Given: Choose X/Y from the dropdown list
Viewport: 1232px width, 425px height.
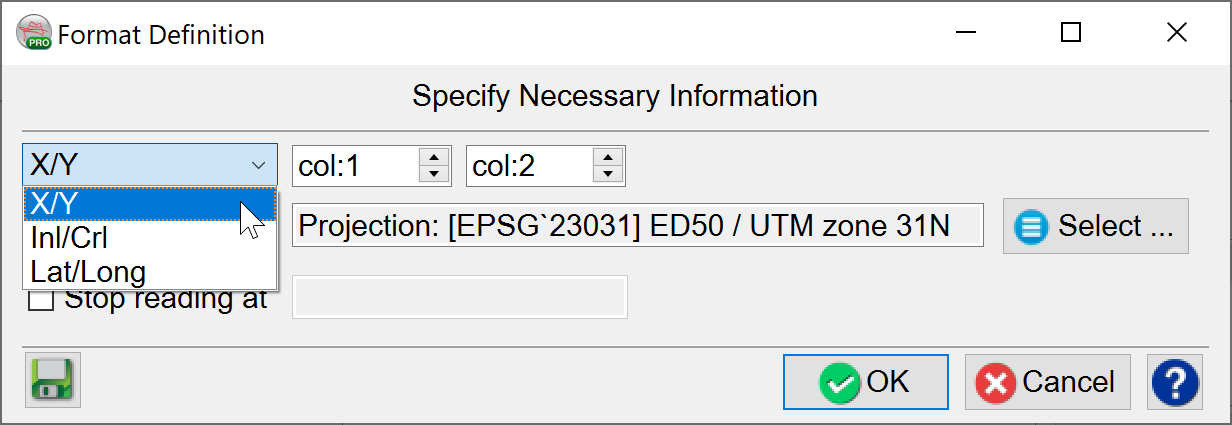Looking at the screenshot, I should 150,203.
